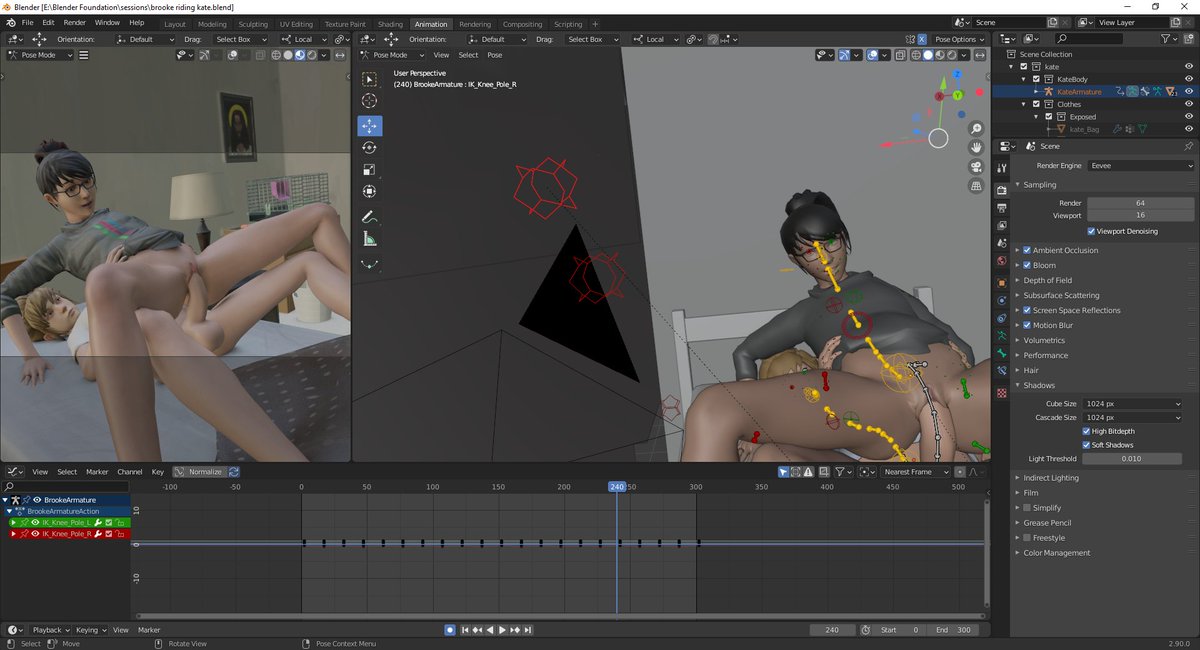Click the Viewport samples field showing 16
The height and width of the screenshot is (650, 1200).
tap(1140, 216)
